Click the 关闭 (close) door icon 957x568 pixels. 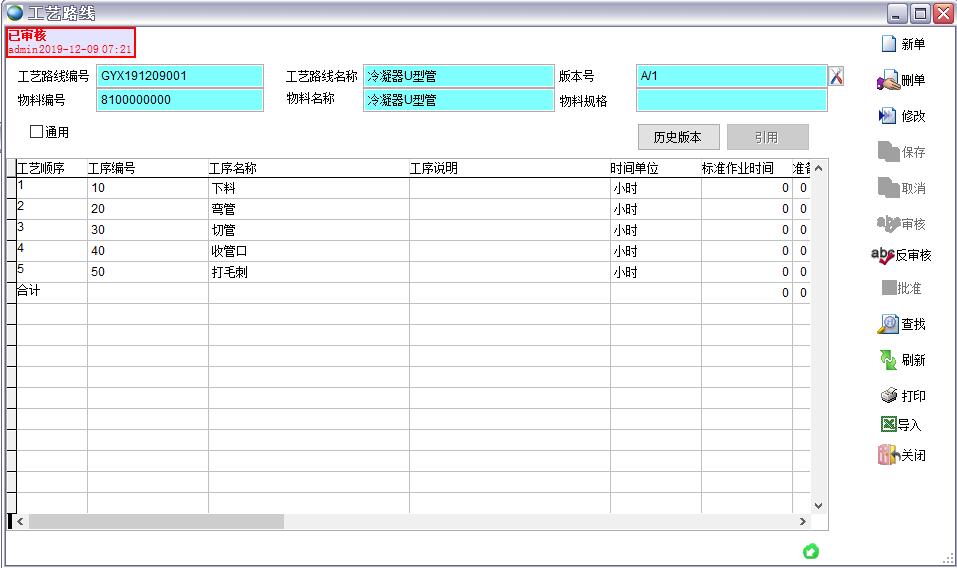(888, 455)
